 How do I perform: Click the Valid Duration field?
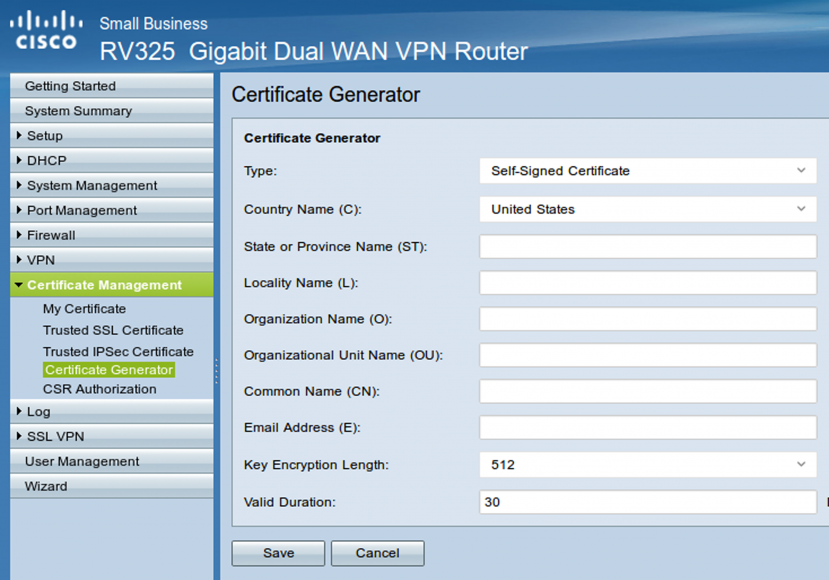click(x=648, y=502)
